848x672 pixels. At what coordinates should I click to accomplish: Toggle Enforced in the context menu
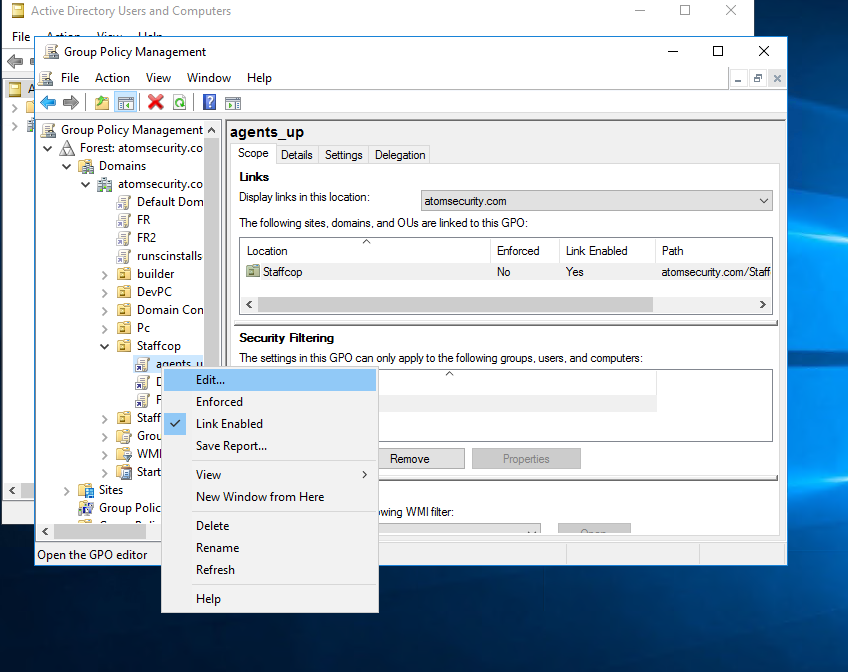(219, 402)
